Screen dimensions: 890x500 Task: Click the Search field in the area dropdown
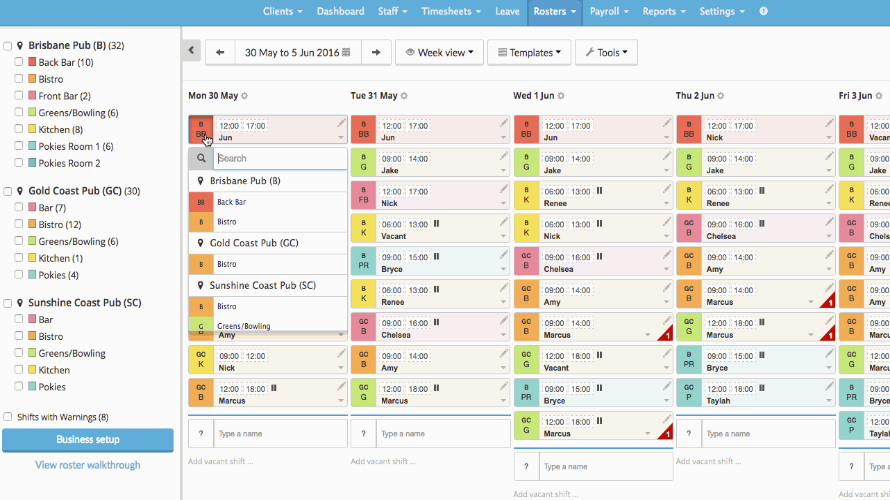(280, 158)
